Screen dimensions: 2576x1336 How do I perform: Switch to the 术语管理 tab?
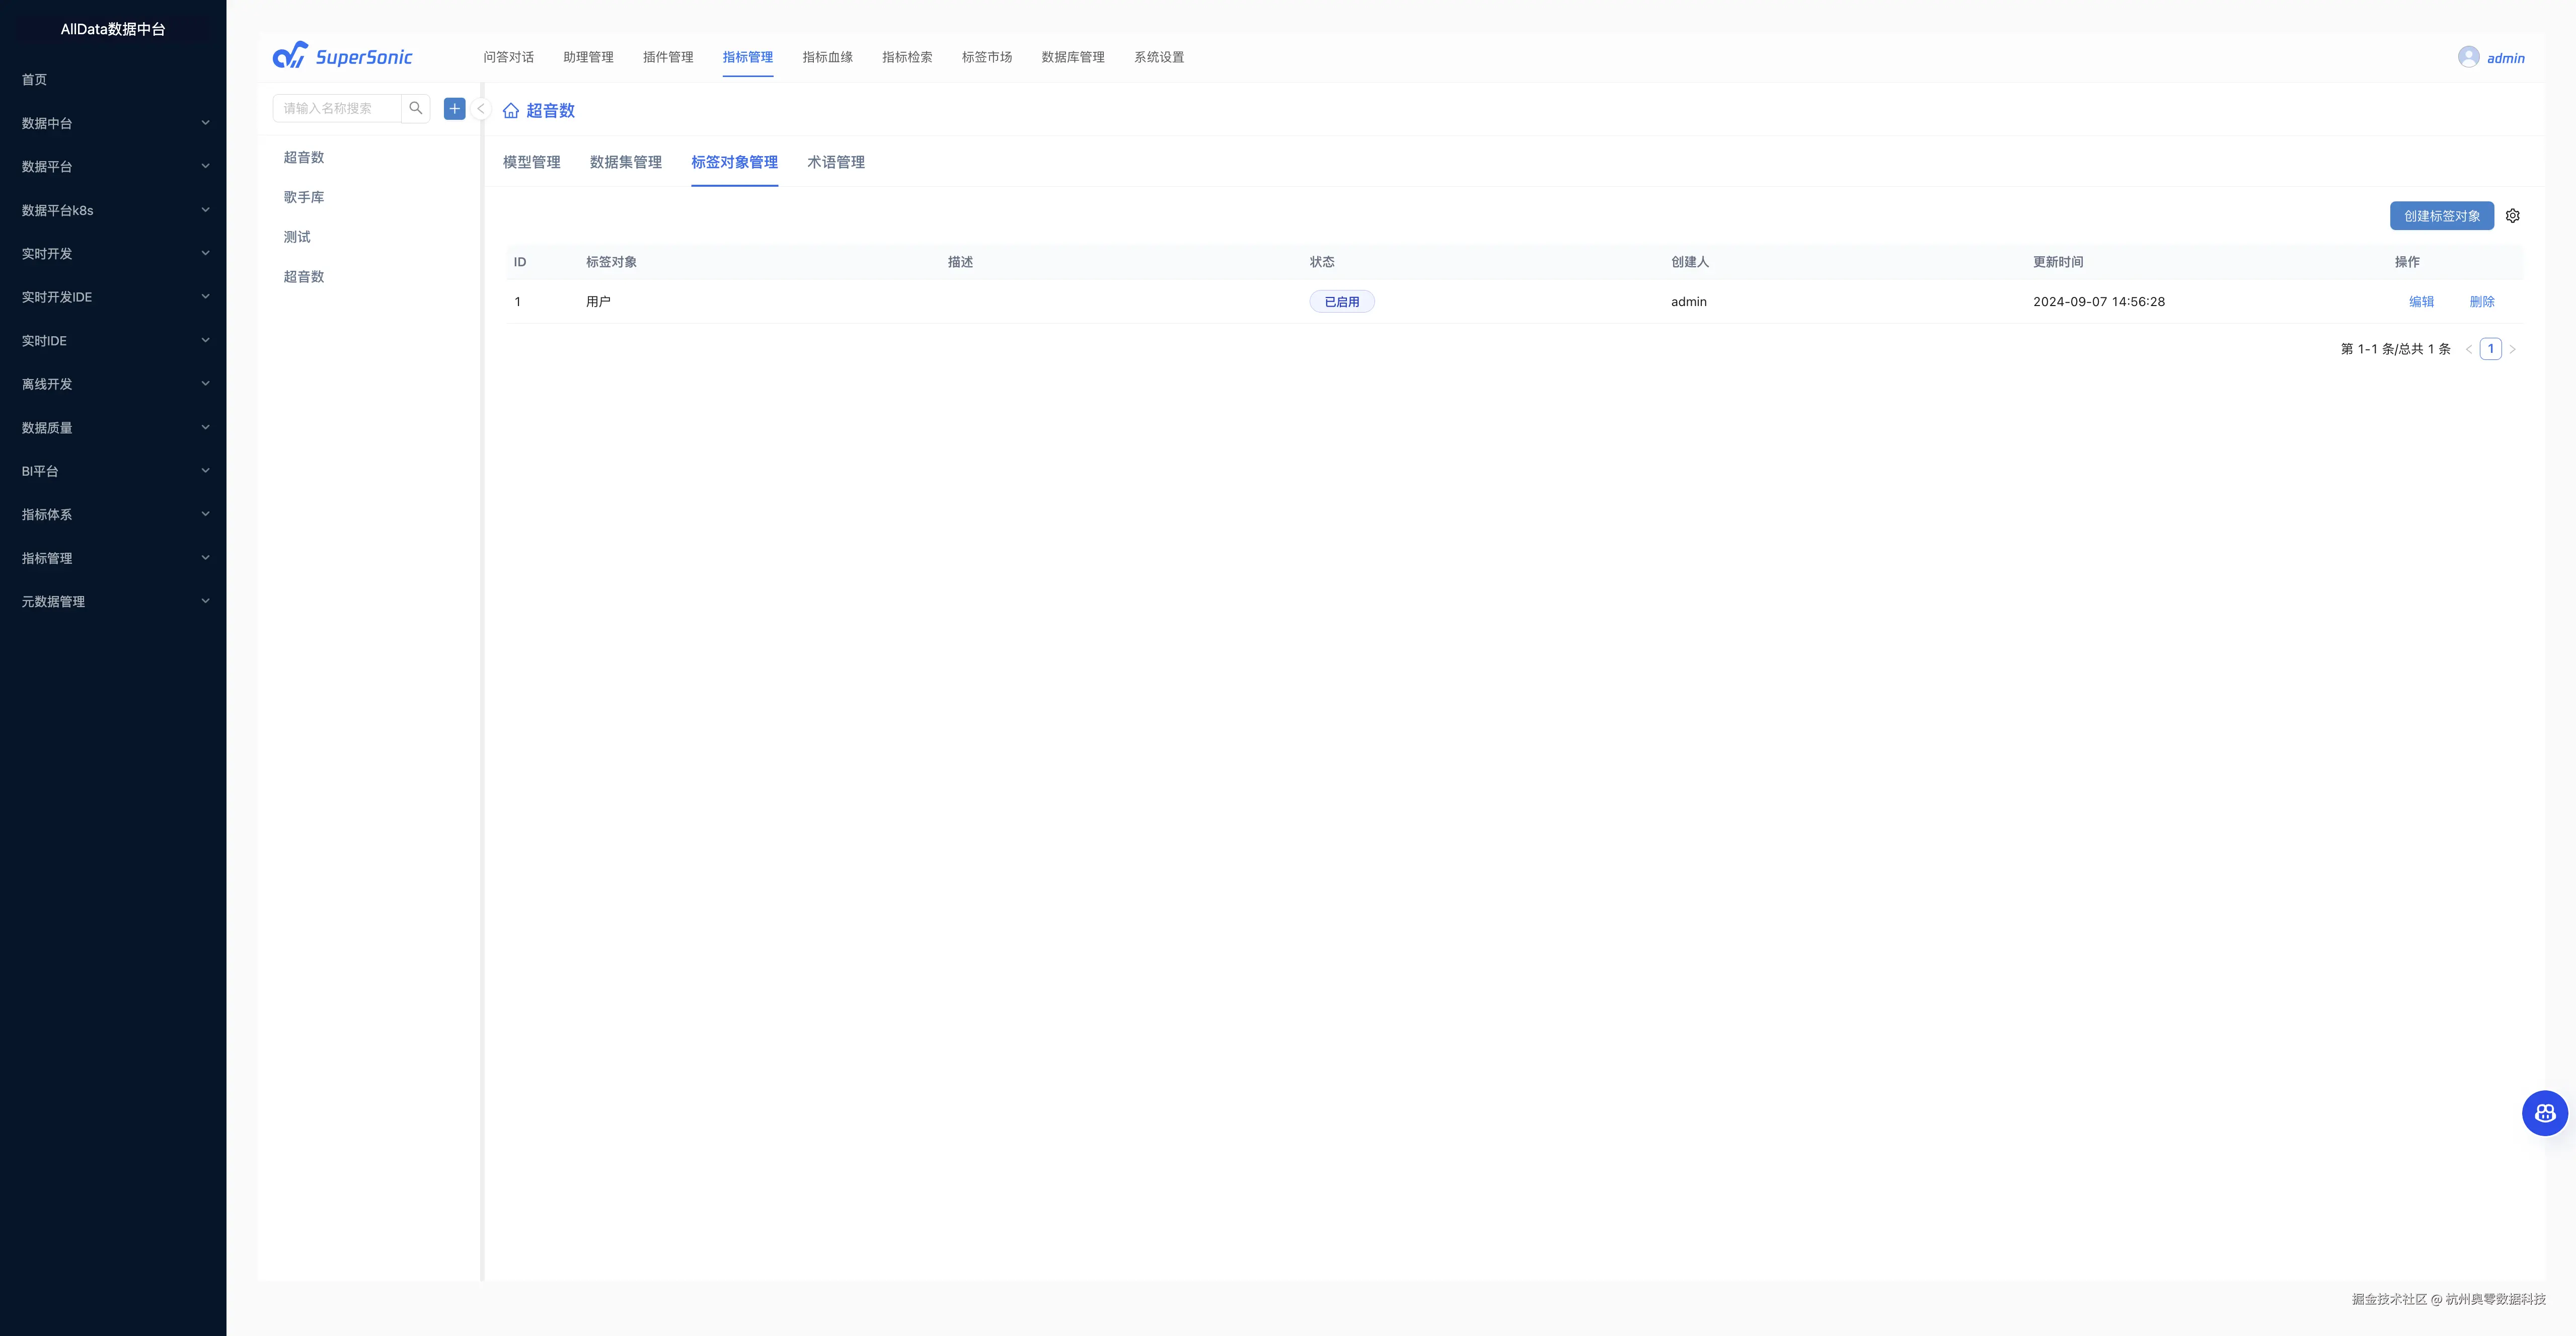click(835, 162)
